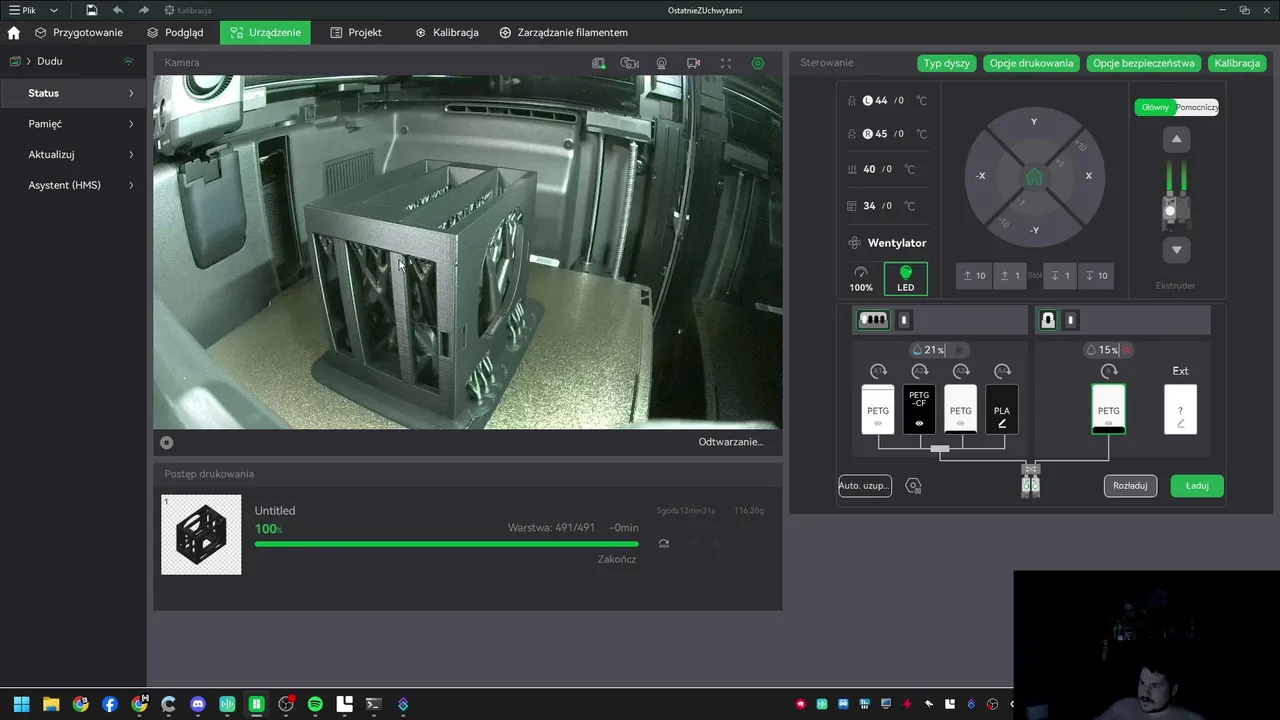Click the video recording icon above camera
The height and width of the screenshot is (720, 1280).
pyautogui.click(x=693, y=63)
